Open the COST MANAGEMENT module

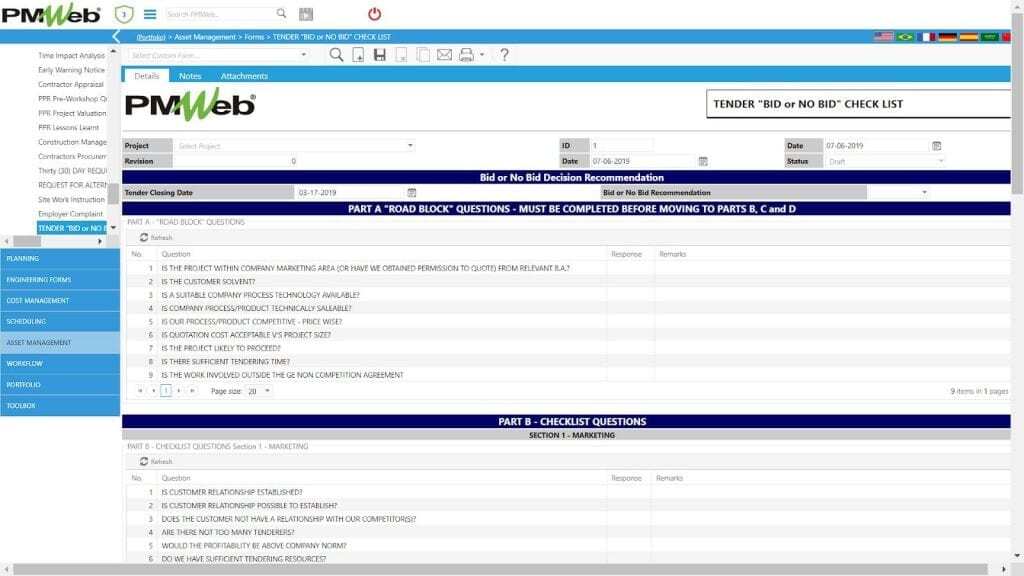tap(60, 300)
